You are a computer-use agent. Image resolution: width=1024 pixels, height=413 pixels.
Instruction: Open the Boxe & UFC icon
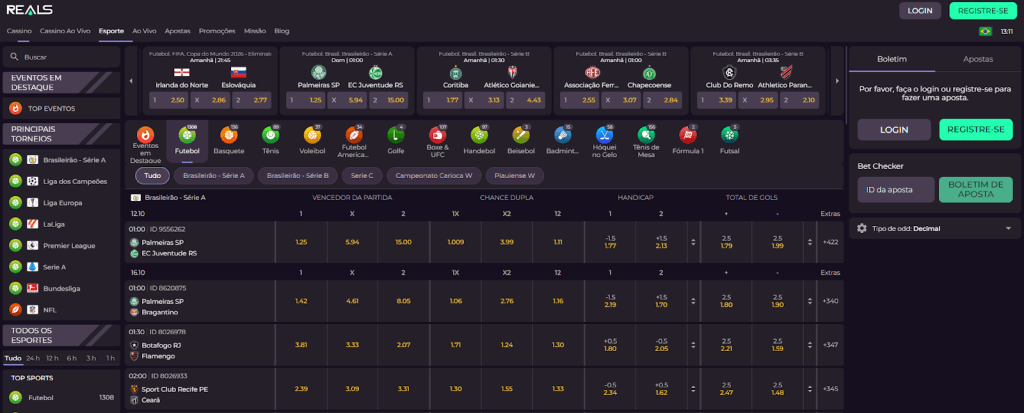(438, 135)
